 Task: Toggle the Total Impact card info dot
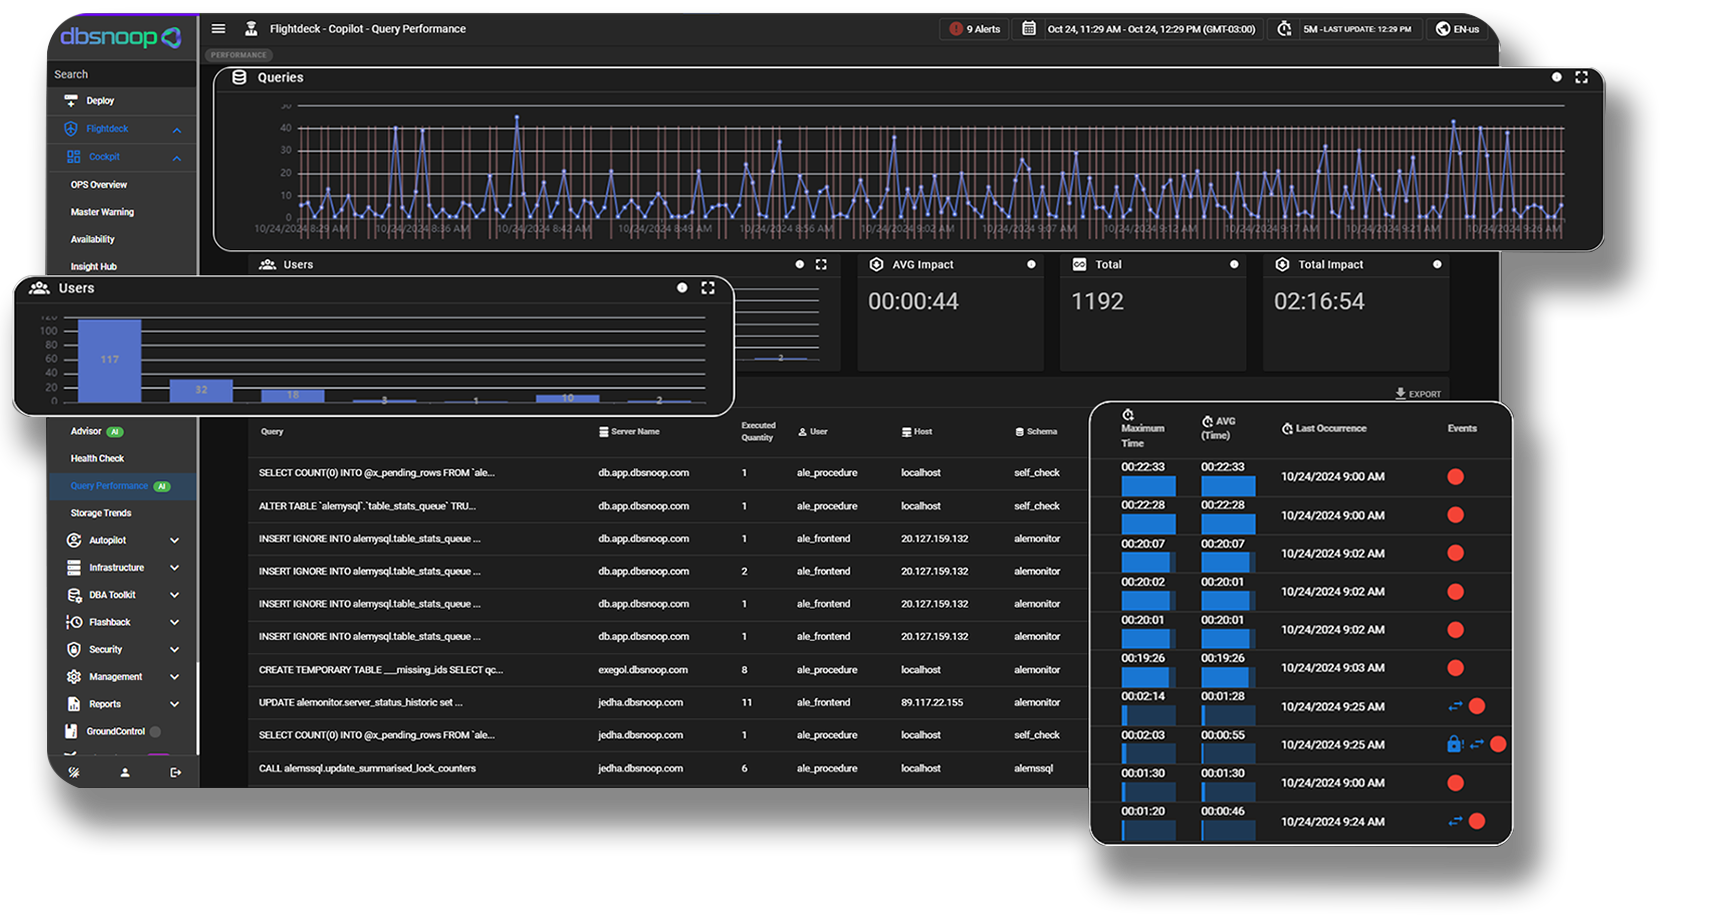coord(1437,265)
